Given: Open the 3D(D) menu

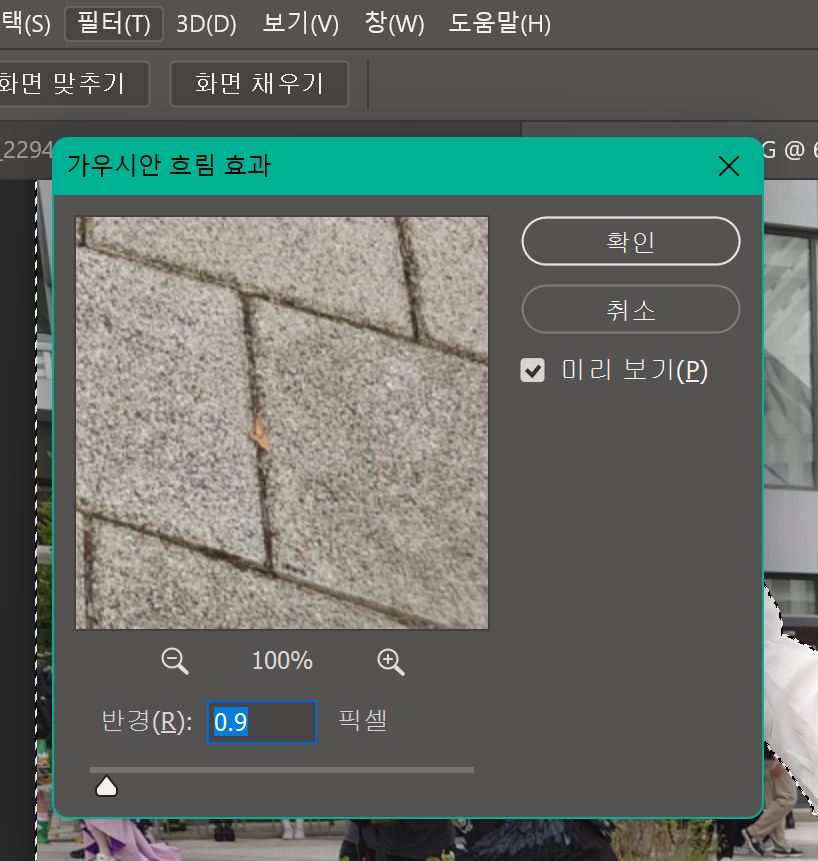Looking at the screenshot, I should pyautogui.click(x=205, y=24).
